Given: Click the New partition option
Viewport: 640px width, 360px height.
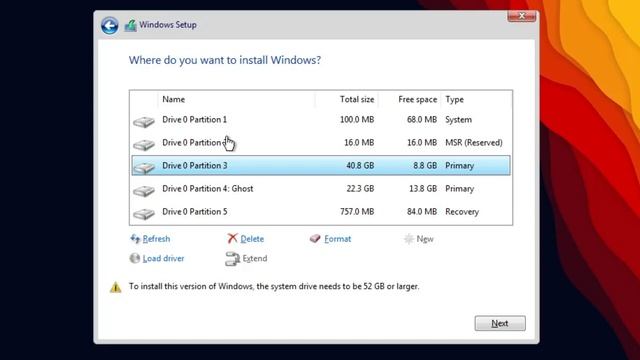Looking at the screenshot, I should point(425,239).
